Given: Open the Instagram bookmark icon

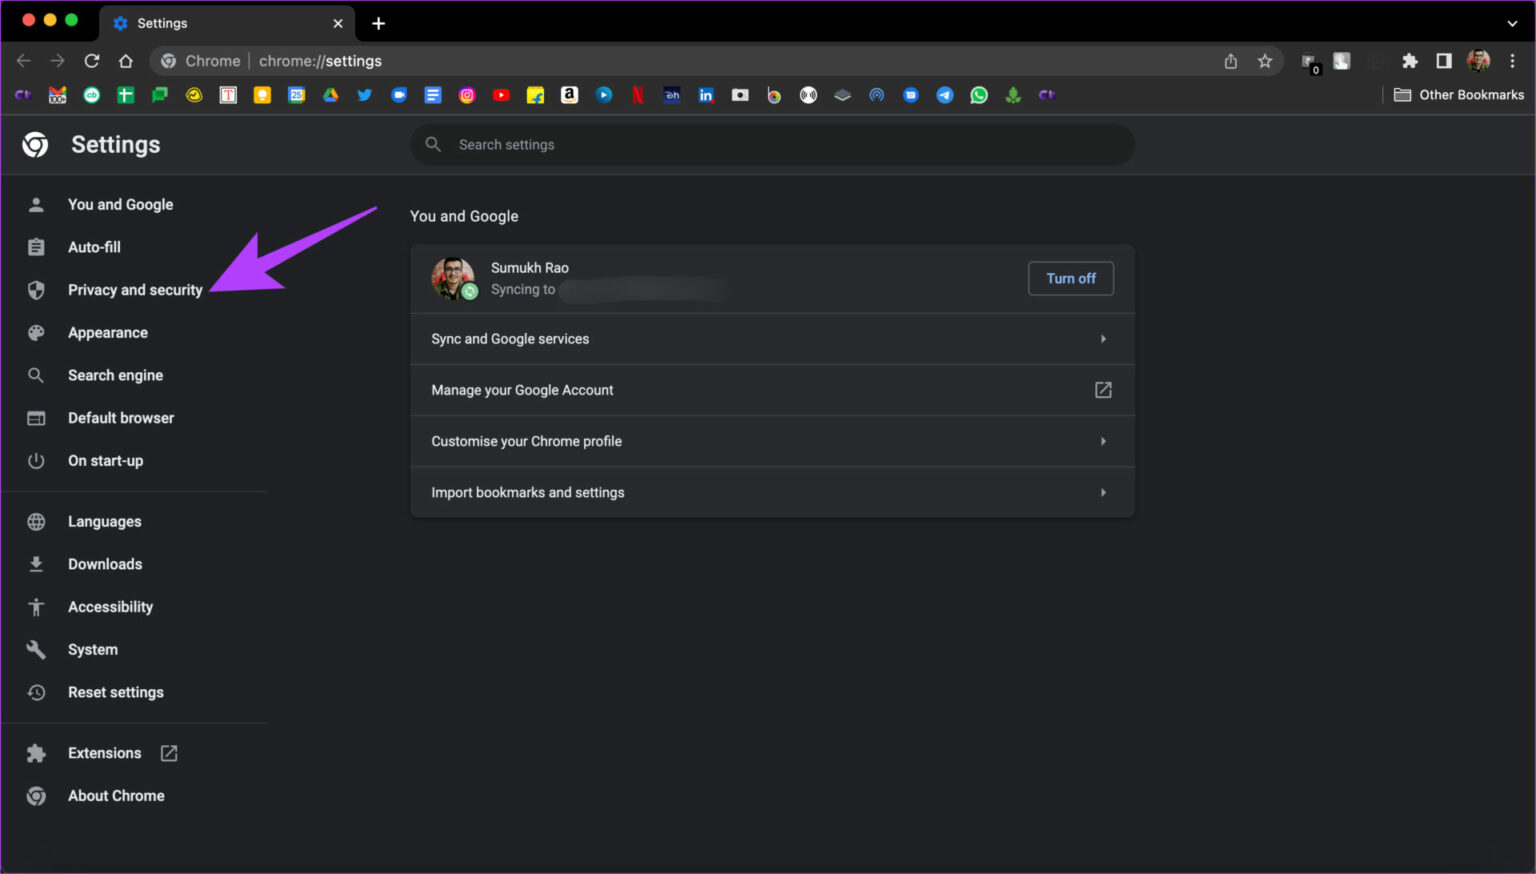Looking at the screenshot, I should [x=467, y=94].
